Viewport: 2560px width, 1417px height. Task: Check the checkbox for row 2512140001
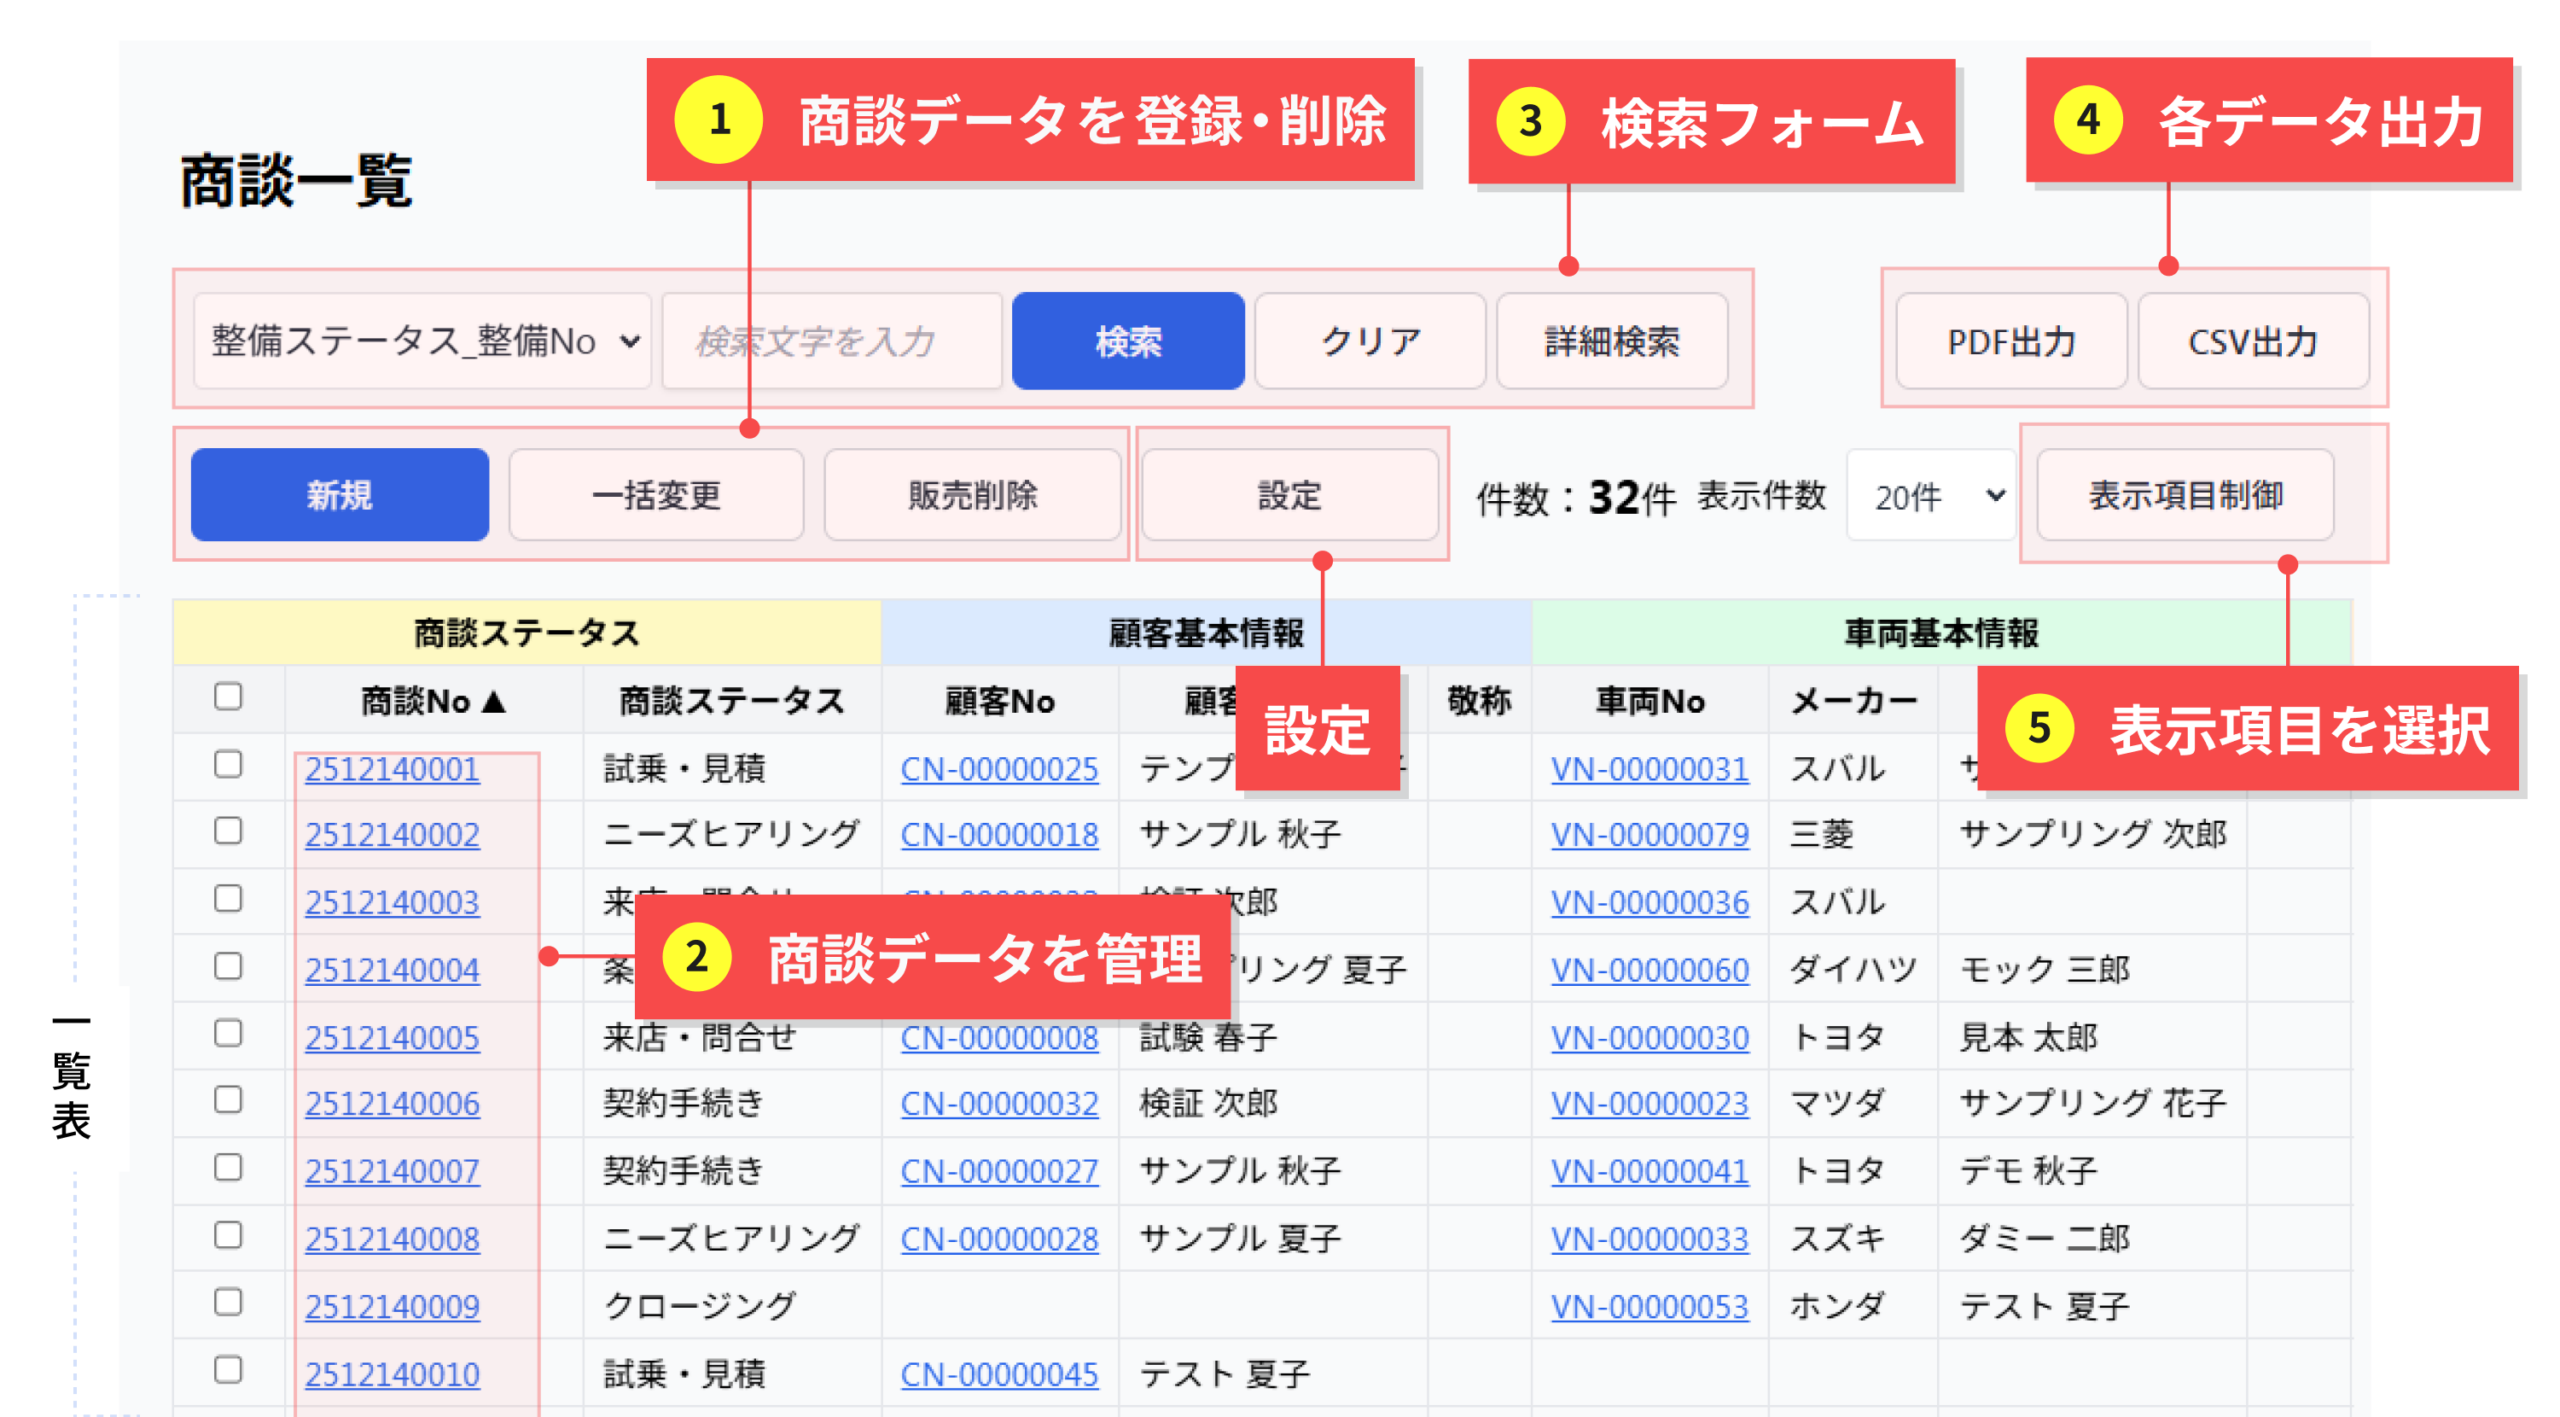pos(228,764)
